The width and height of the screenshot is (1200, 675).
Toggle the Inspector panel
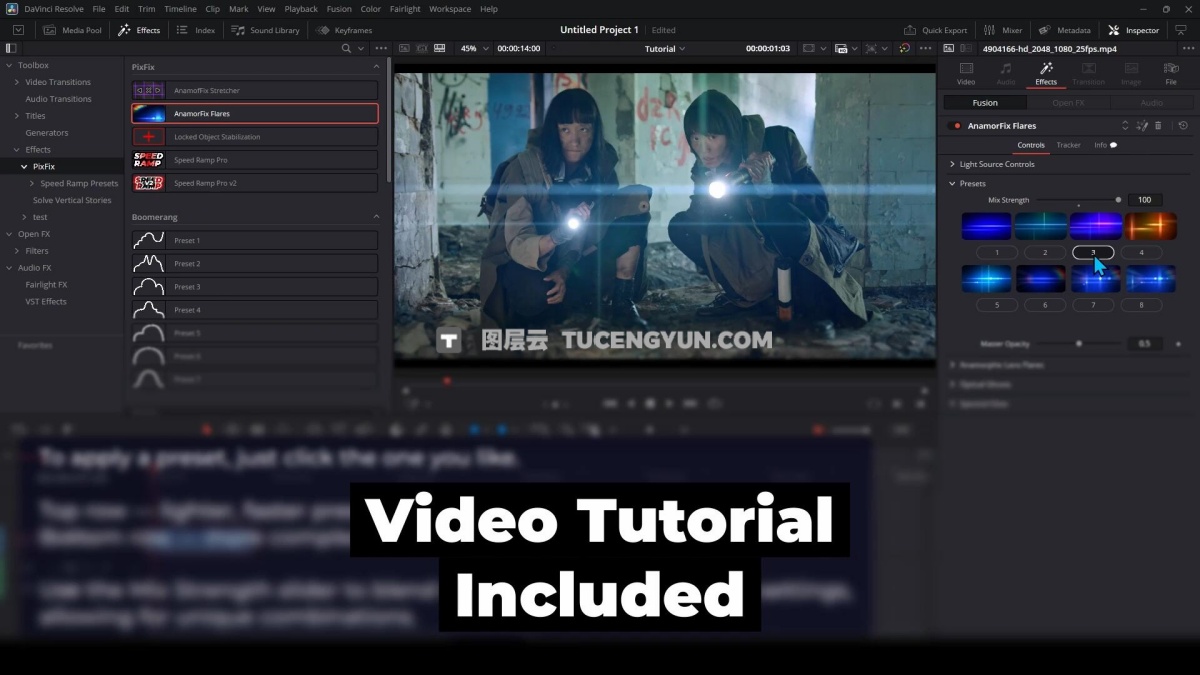(x=1134, y=30)
